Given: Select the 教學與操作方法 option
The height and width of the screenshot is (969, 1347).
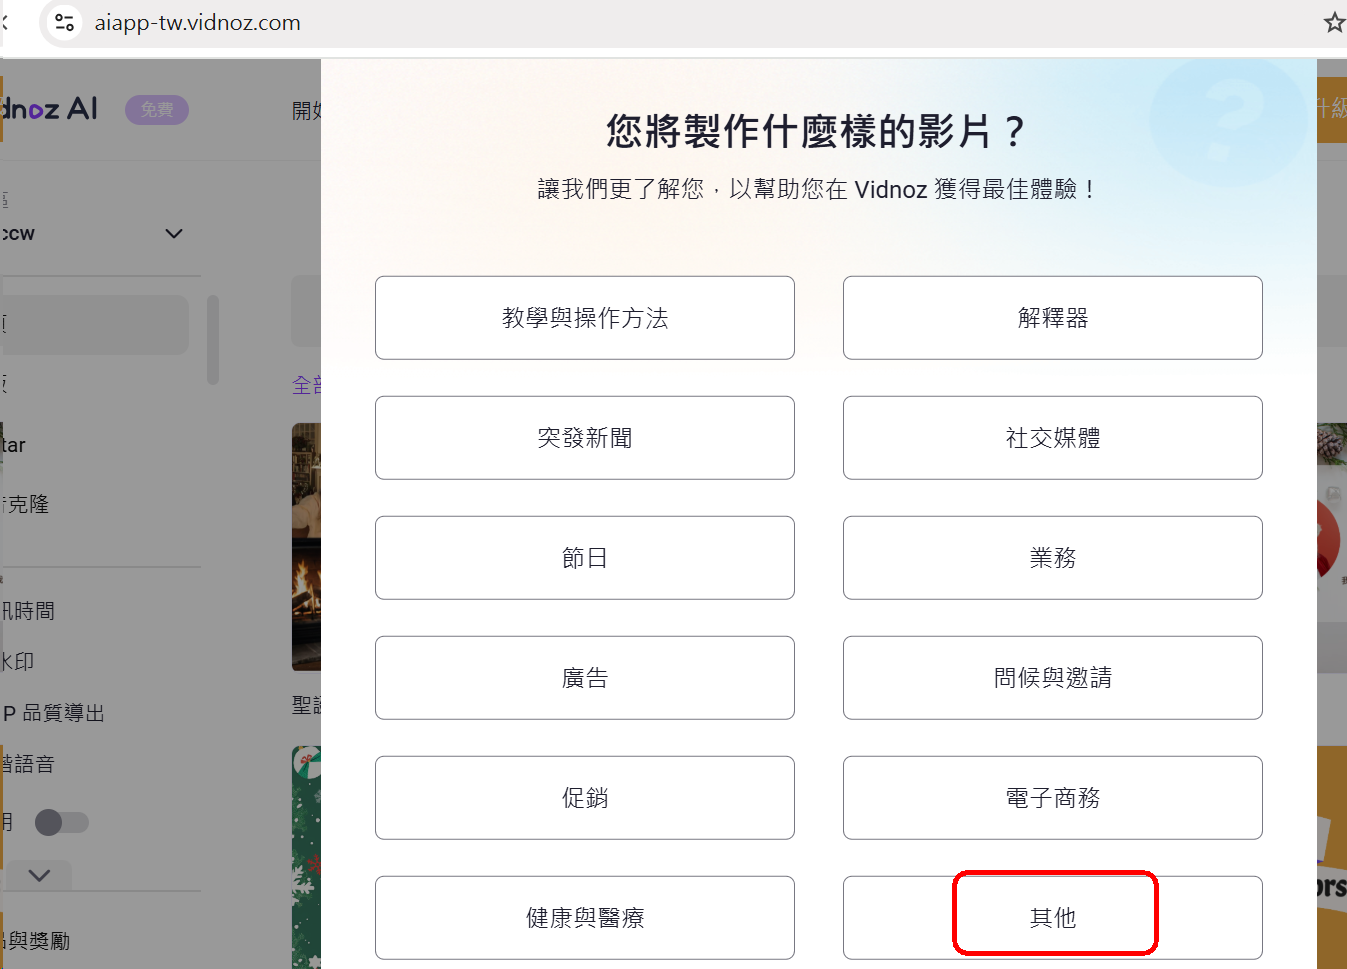Looking at the screenshot, I should tap(585, 318).
